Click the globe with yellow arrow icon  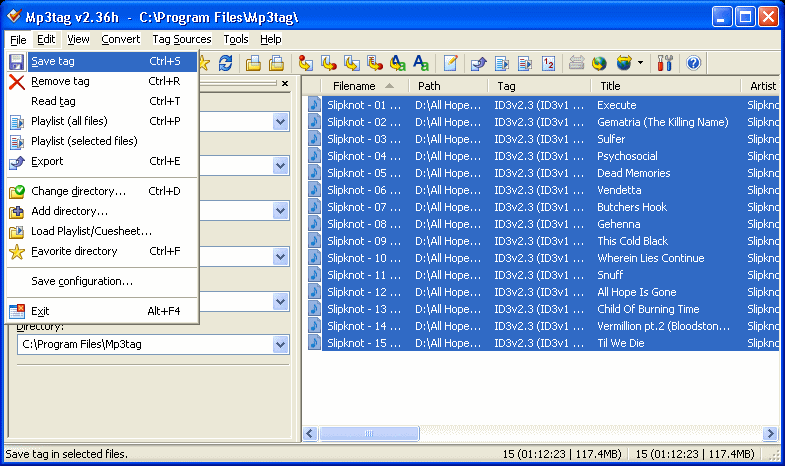tap(599, 63)
